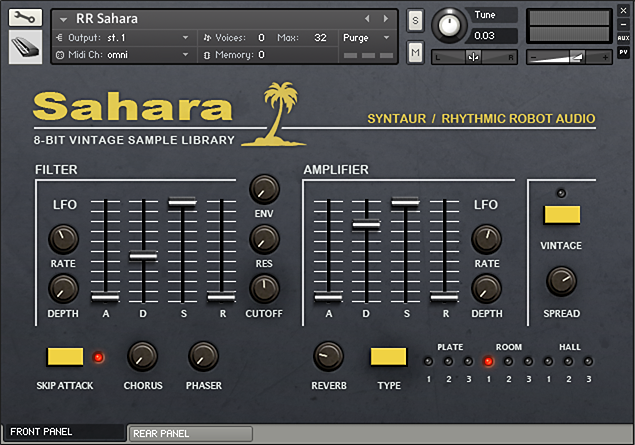Select Room 2 reverb LED
This screenshot has width=635, height=445.
(x=509, y=361)
